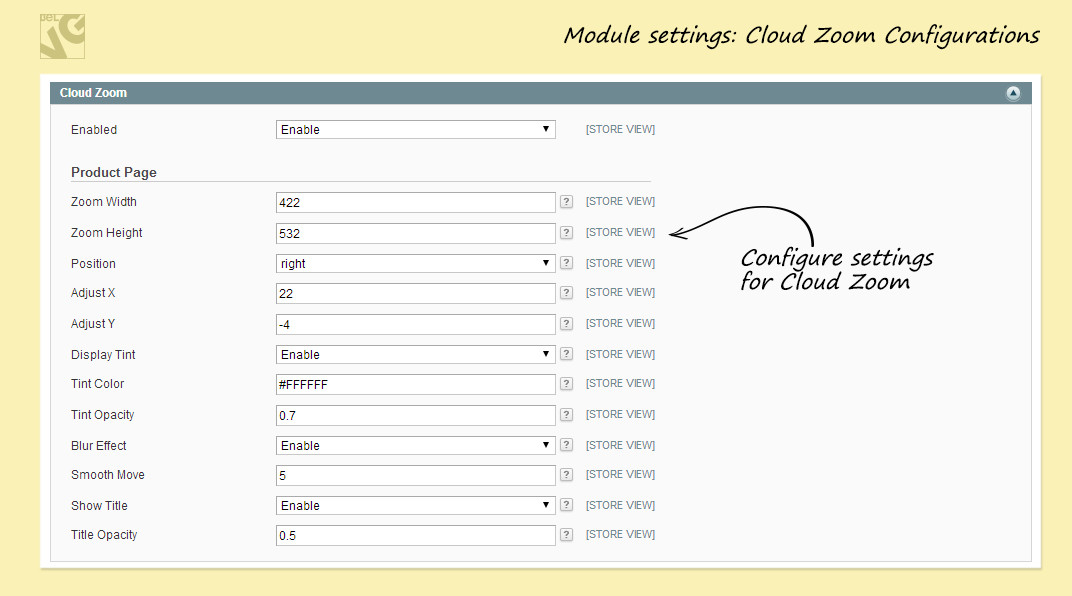Screen dimensions: 1072x596
Task: Click the help icon next to Smooth Move
Action: 566,475
